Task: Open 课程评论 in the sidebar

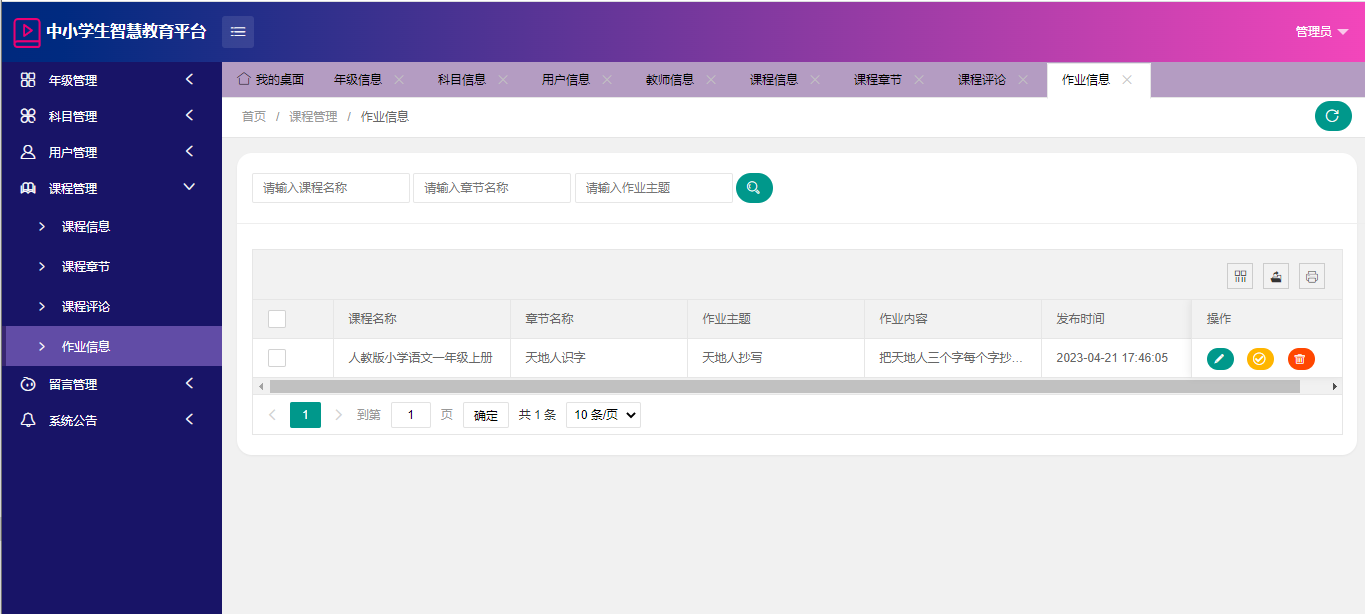Action: pyautogui.click(x=111, y=306)
